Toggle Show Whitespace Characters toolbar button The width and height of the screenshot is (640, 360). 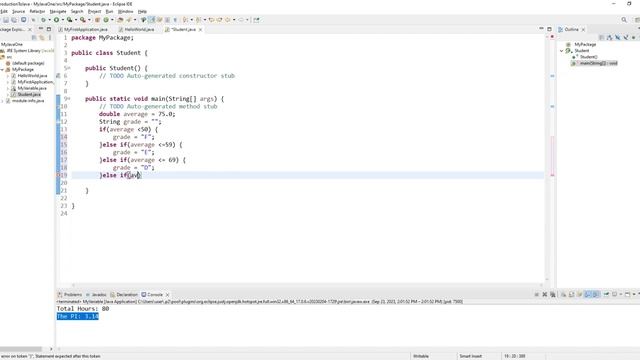click(x=175, y=20)
